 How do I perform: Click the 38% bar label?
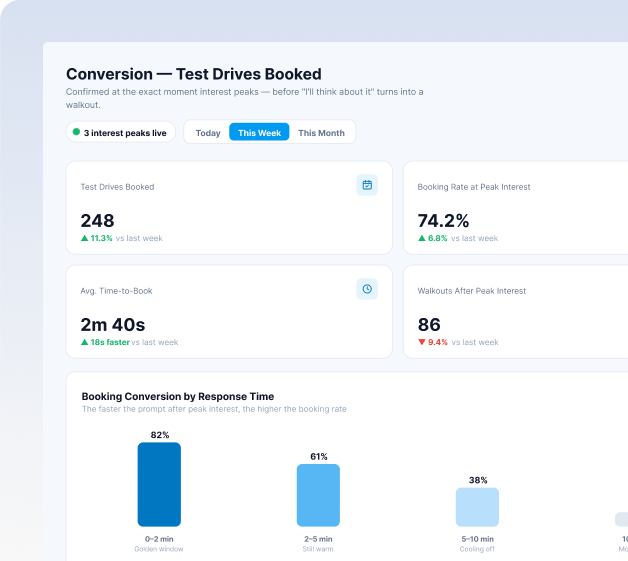coord(478,480)
